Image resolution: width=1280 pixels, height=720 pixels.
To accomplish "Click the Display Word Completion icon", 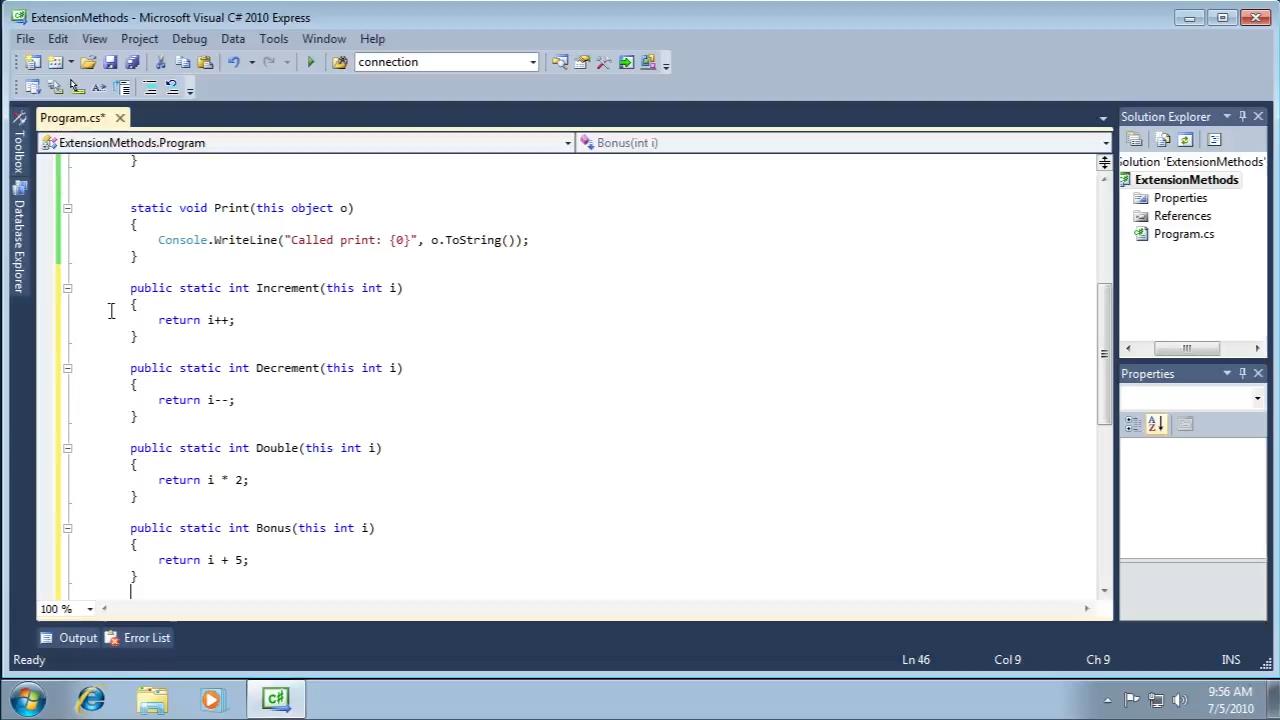I will (x=99, y=88).
